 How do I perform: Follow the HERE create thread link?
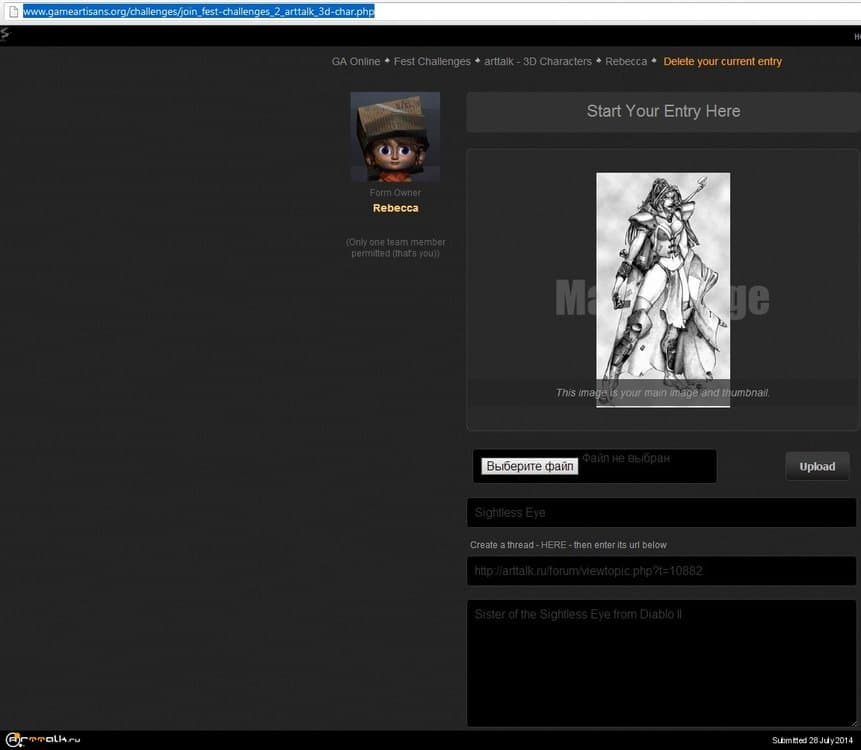coord(553,545)
